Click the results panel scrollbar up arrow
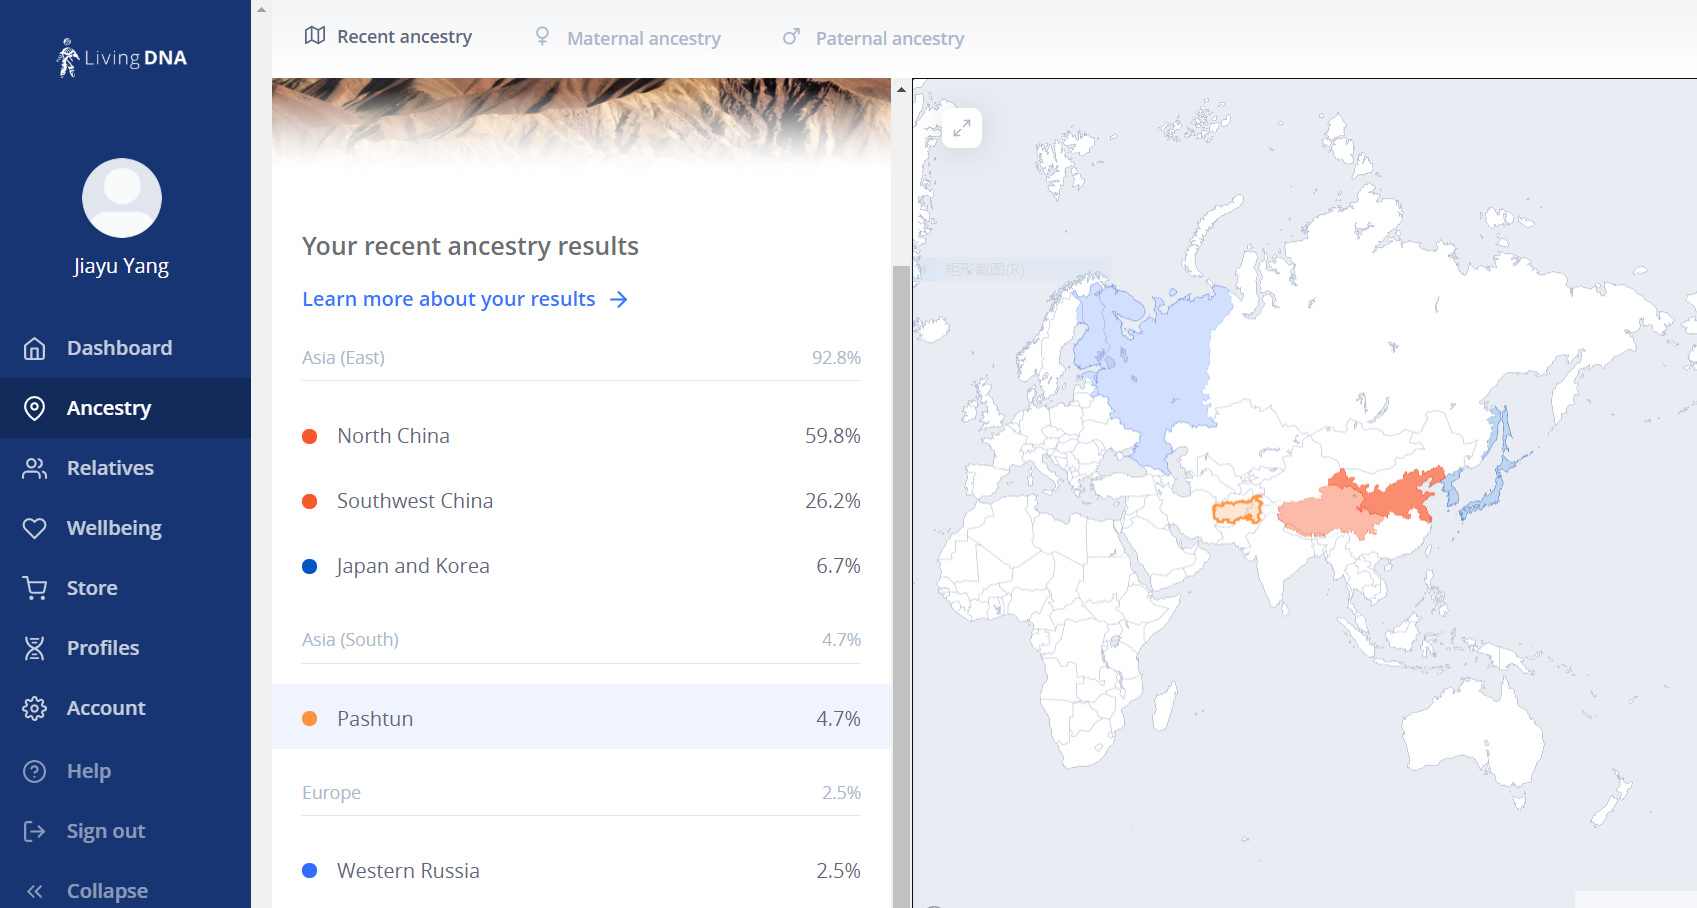The width and height of the screenshot is (1697, 908). tap(901, 90)
